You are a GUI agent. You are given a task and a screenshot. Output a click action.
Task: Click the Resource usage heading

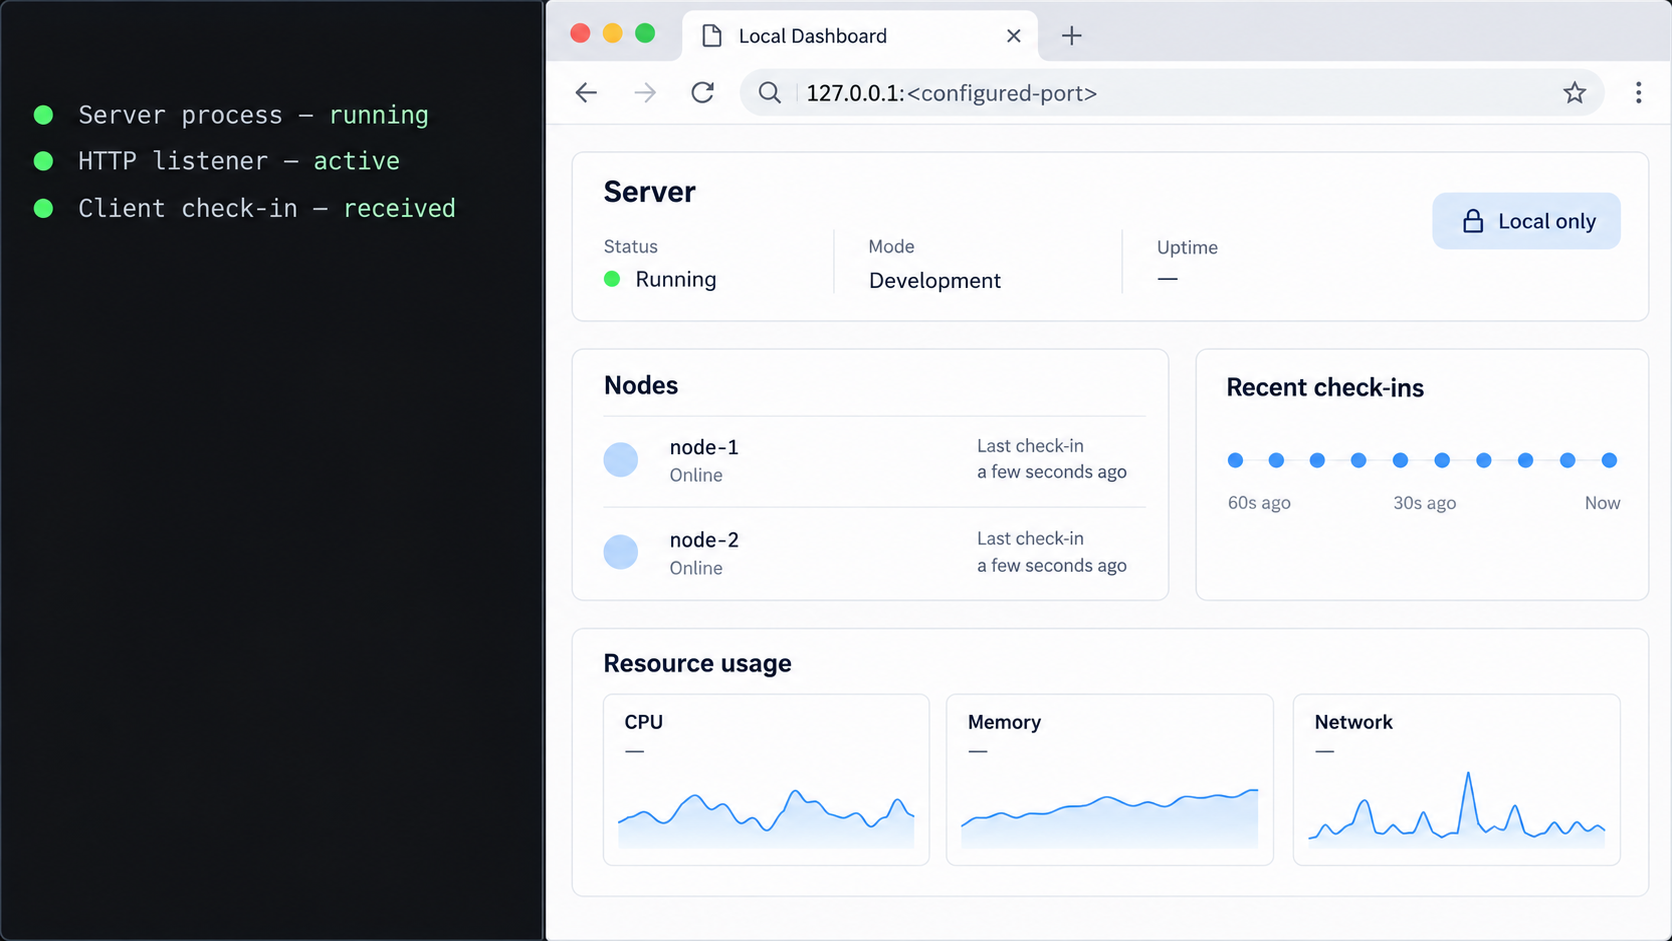697,663
